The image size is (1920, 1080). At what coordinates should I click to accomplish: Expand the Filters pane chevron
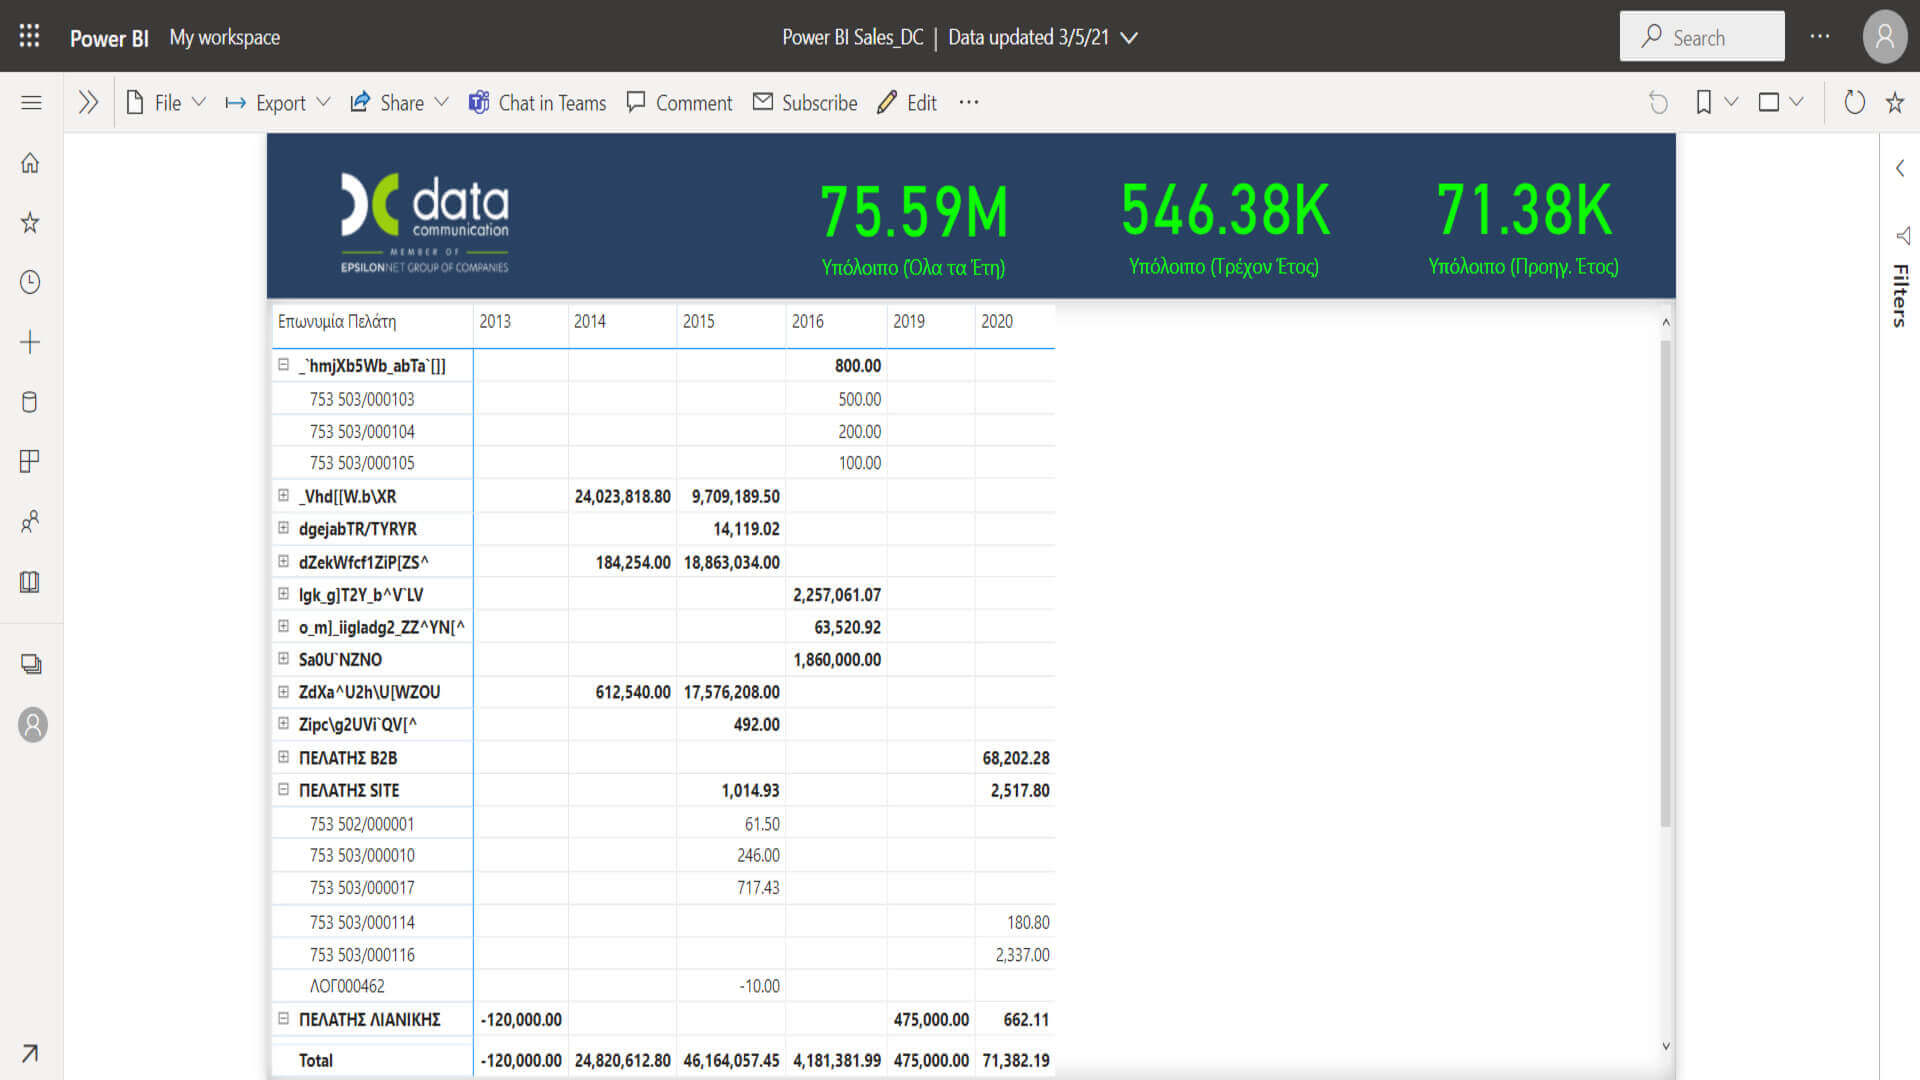click(x=1900, y=168)
